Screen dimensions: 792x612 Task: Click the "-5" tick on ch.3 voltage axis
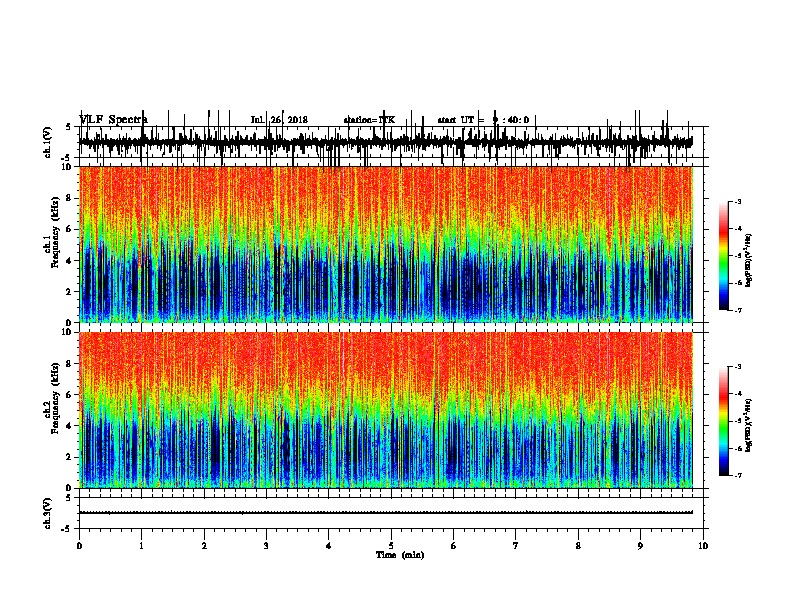coord(68,529)
